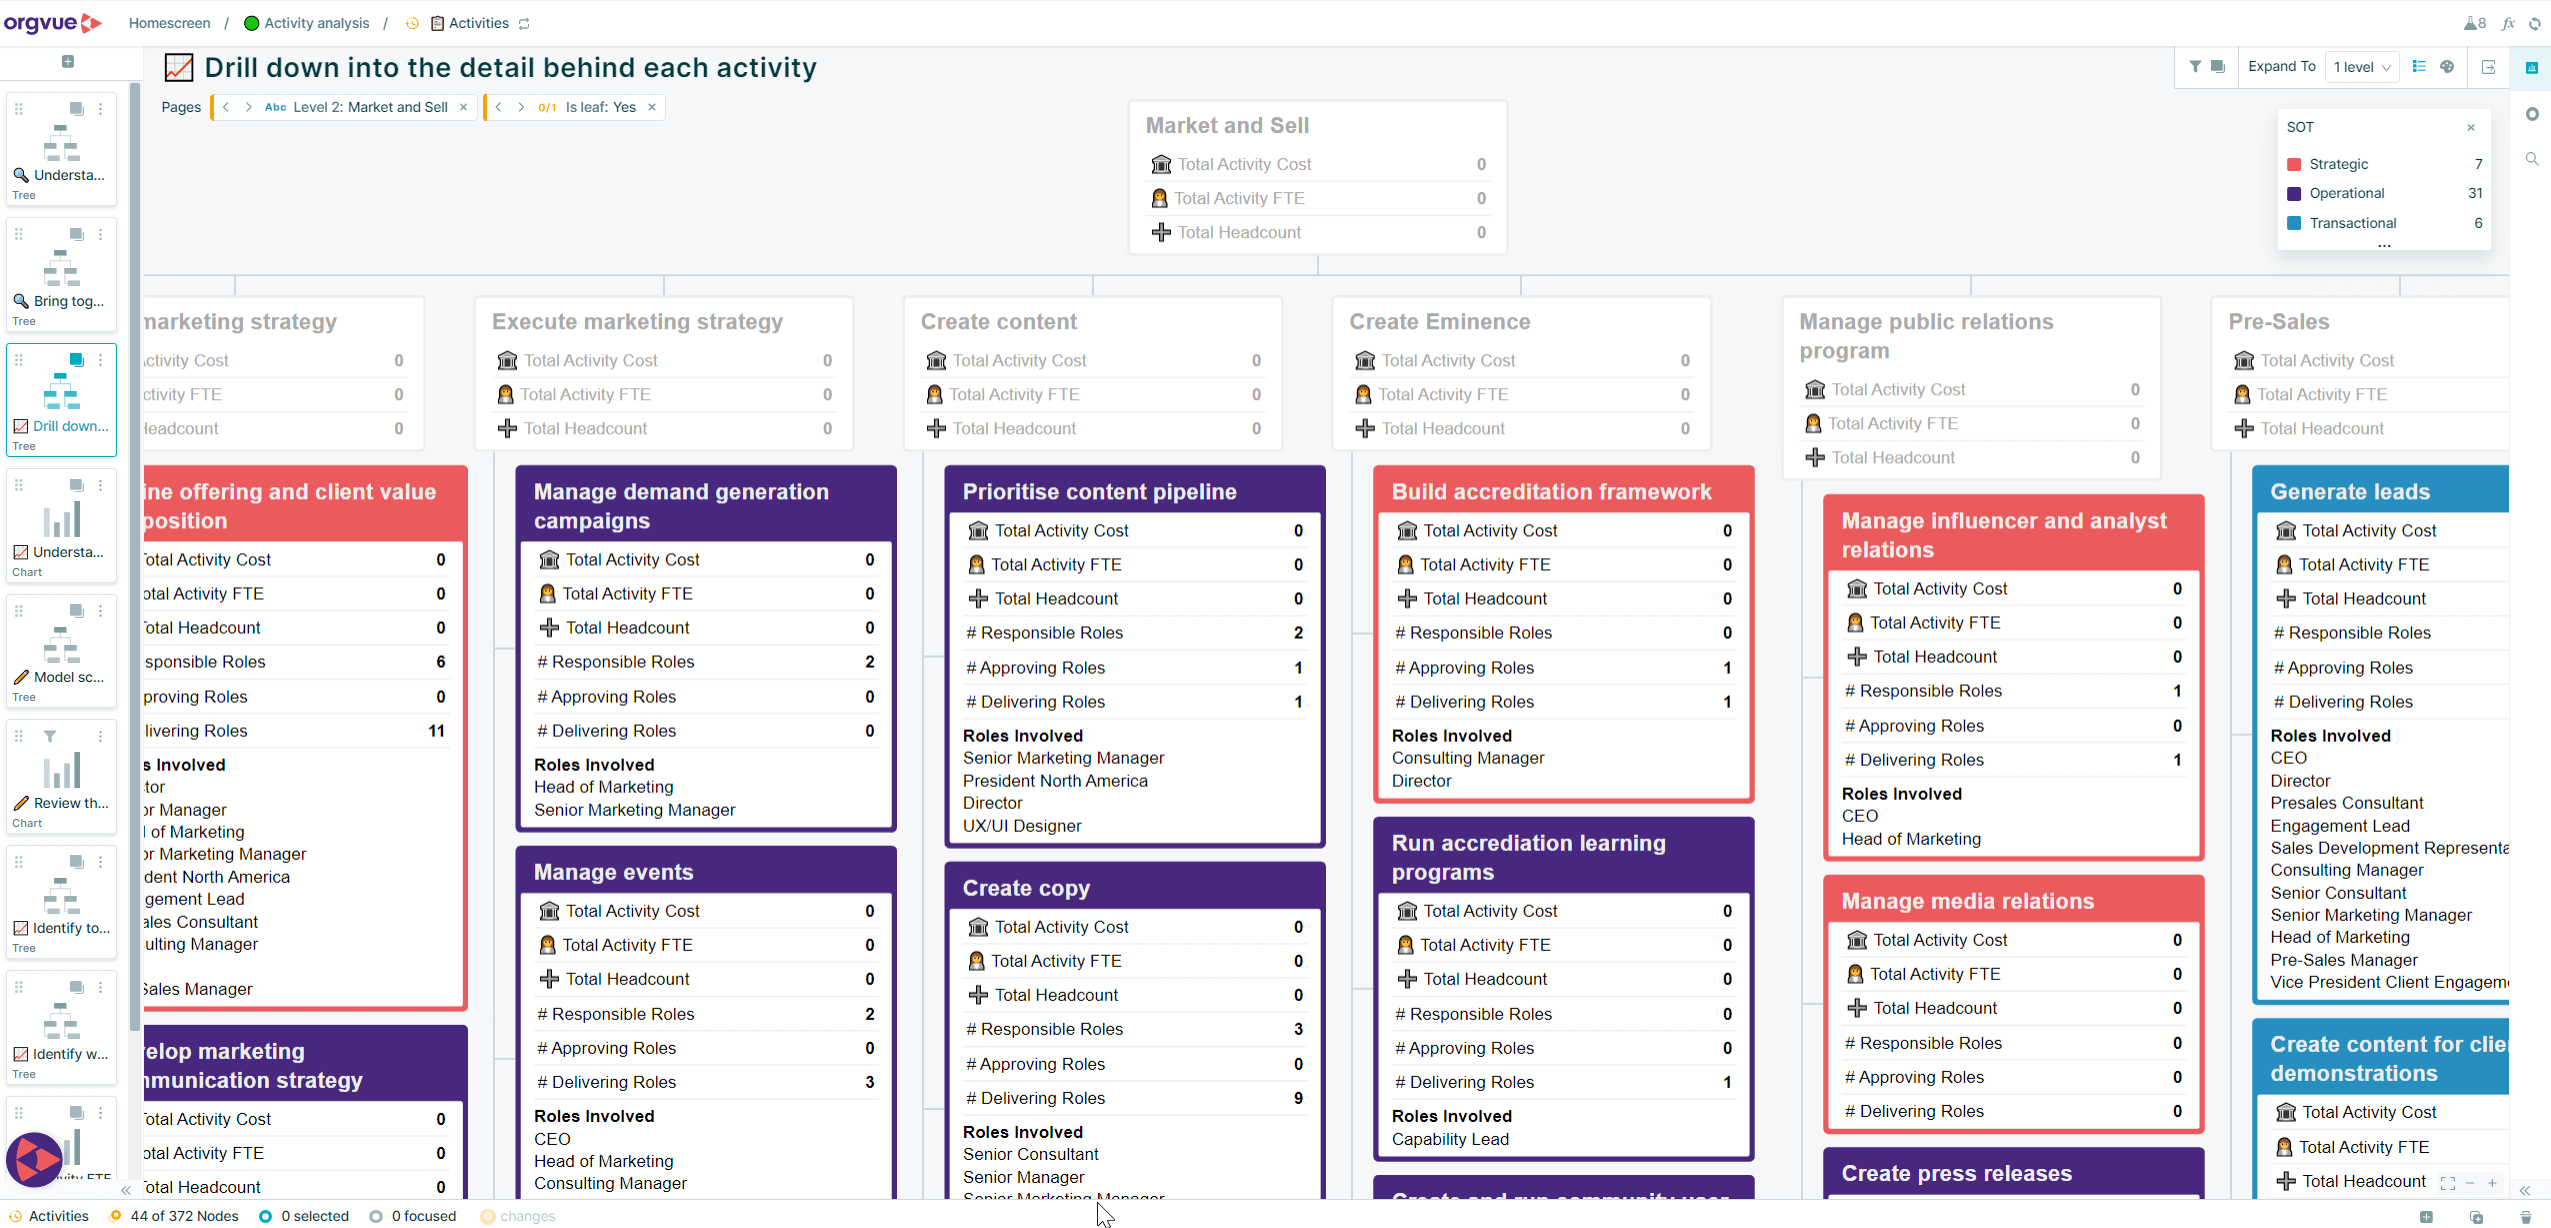Toggle pages stack on Model sc... card

click(x=76, y=611)
